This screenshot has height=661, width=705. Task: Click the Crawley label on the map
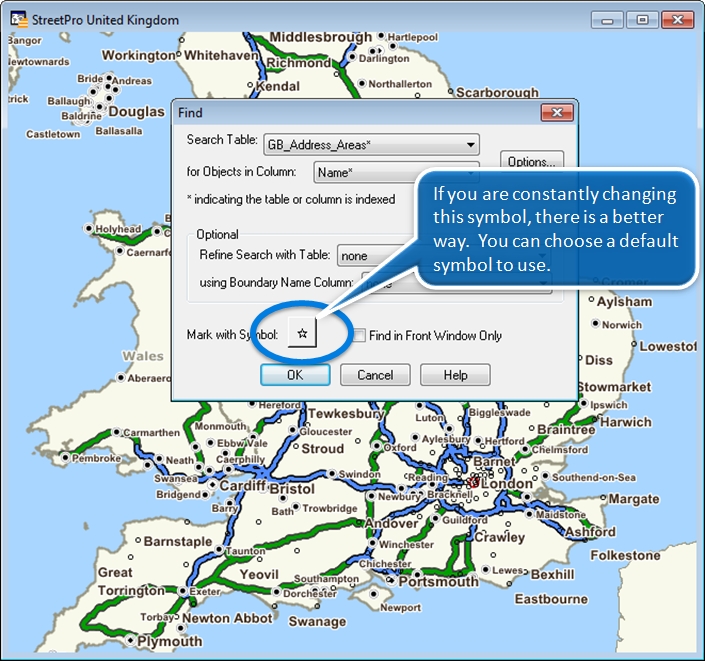500,537
